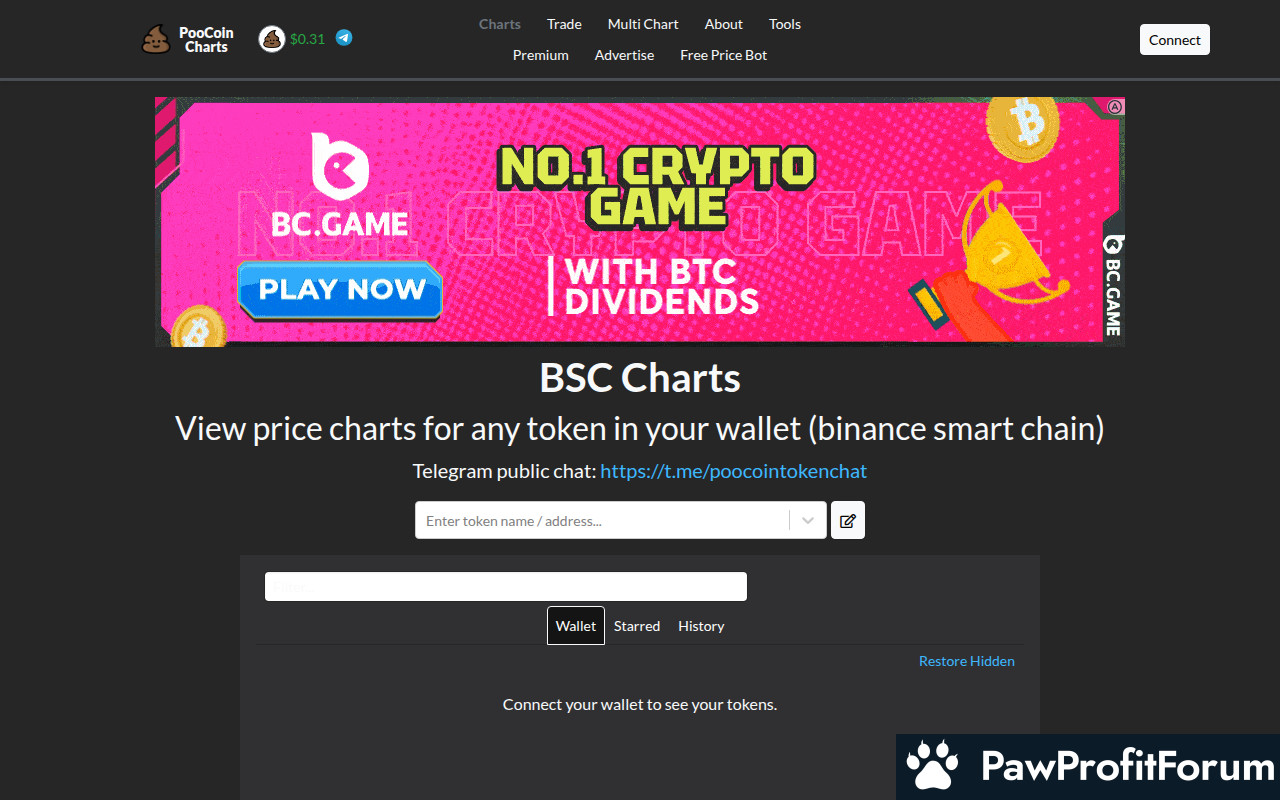Open the poocointokenchat Telegram link
This screenshot has width=1280, height=800.
733,471
